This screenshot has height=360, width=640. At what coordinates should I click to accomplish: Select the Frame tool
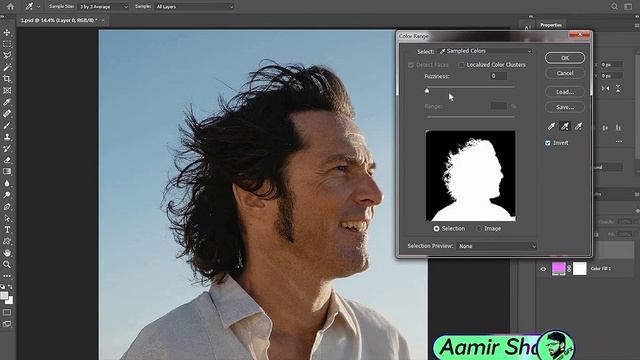[x=7, y=90]
